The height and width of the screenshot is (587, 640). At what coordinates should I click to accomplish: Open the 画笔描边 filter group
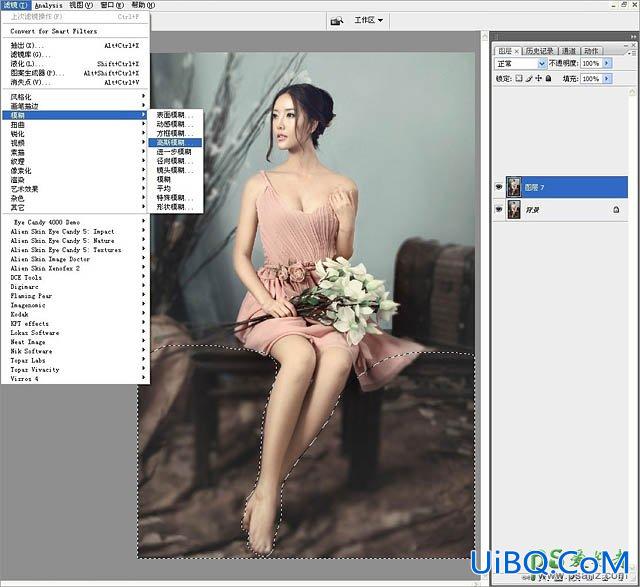coord(75,106)
